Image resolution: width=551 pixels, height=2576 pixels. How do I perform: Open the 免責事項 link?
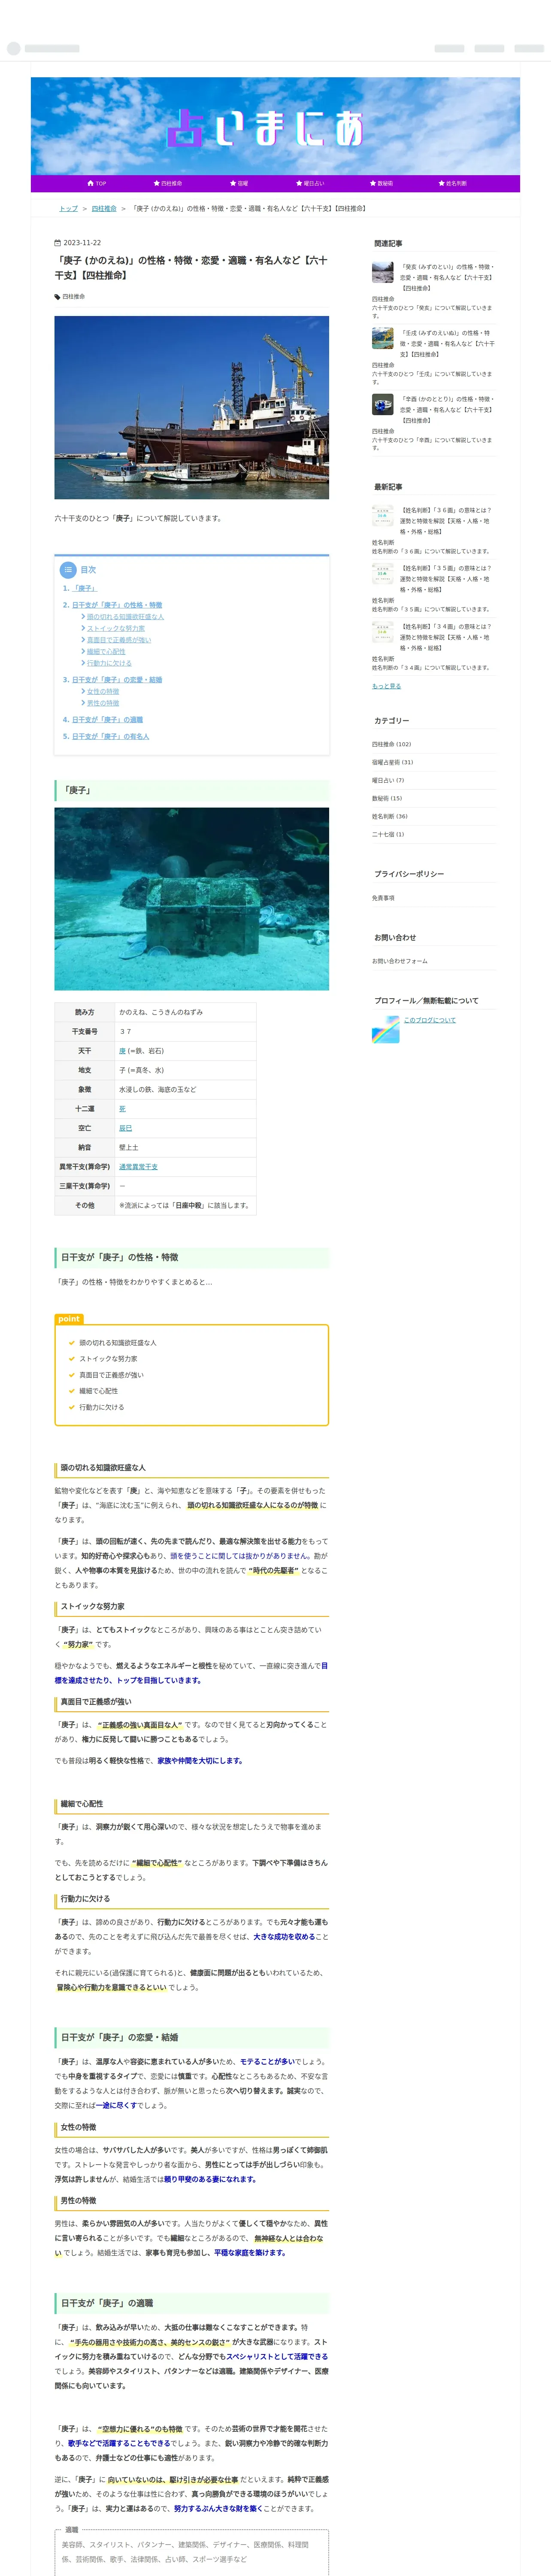tap(383, 898)
